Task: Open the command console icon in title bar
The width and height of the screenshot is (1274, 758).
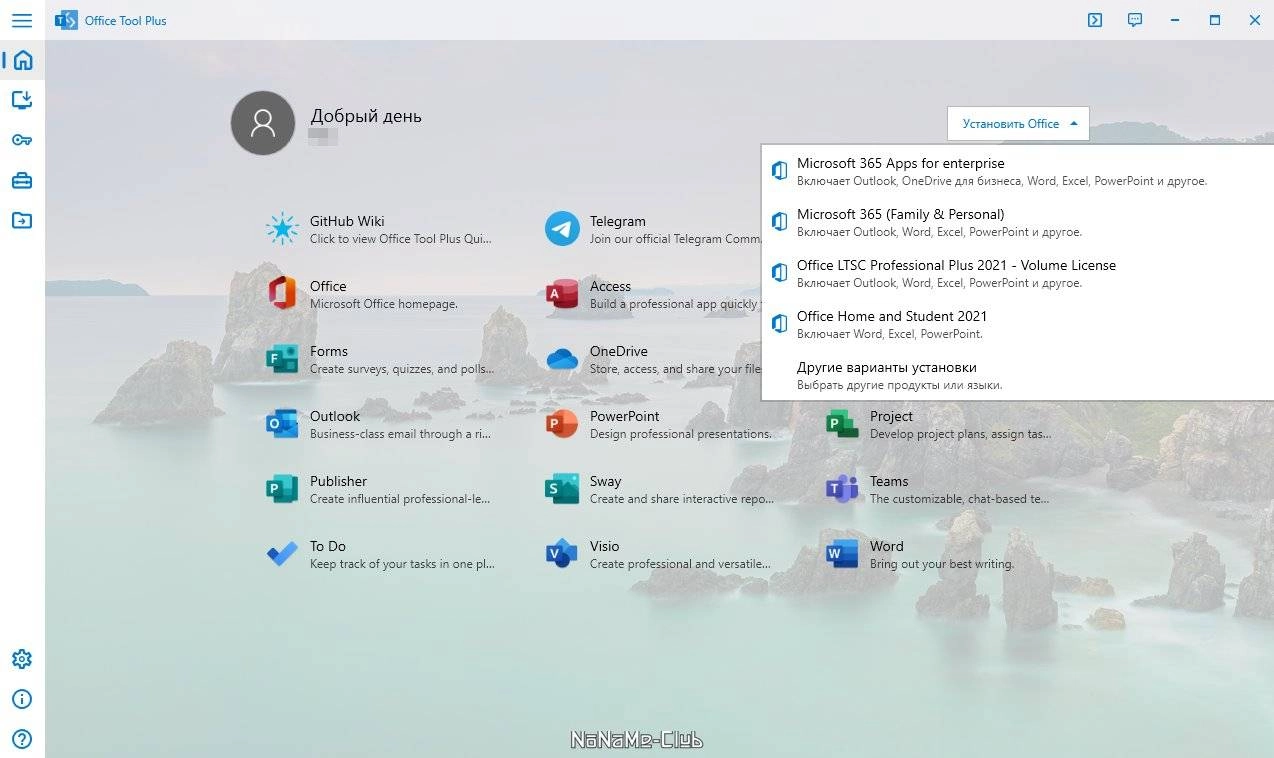Action: tap(1095, 20)
